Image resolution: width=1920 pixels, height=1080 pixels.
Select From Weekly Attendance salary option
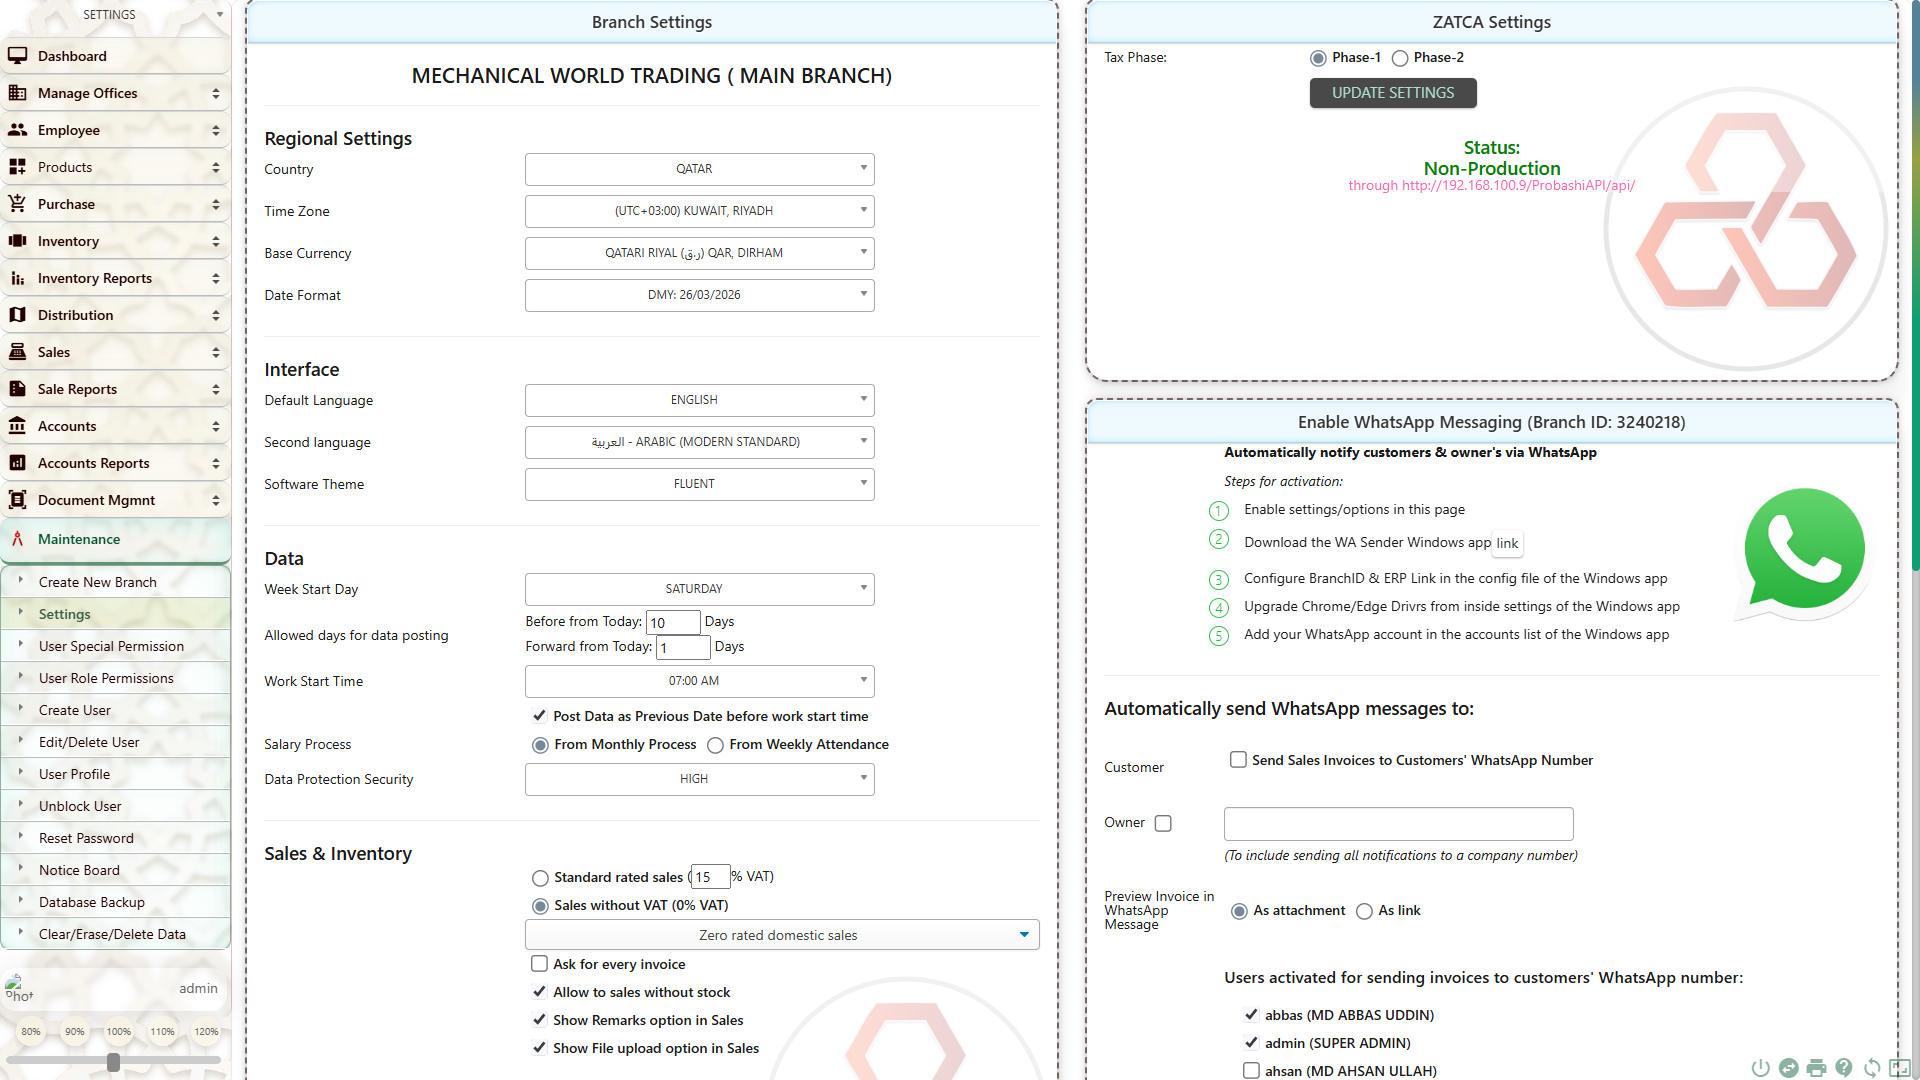[715, 745]
